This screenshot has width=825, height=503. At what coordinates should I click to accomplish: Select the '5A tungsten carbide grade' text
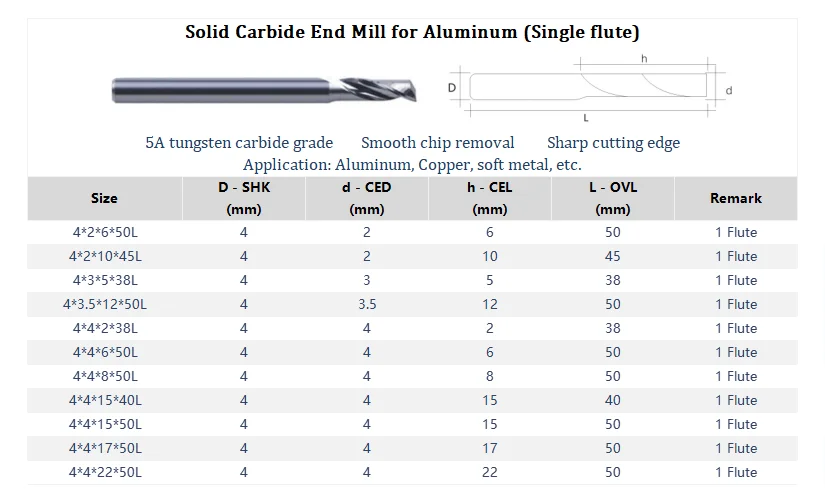point(239,143)
